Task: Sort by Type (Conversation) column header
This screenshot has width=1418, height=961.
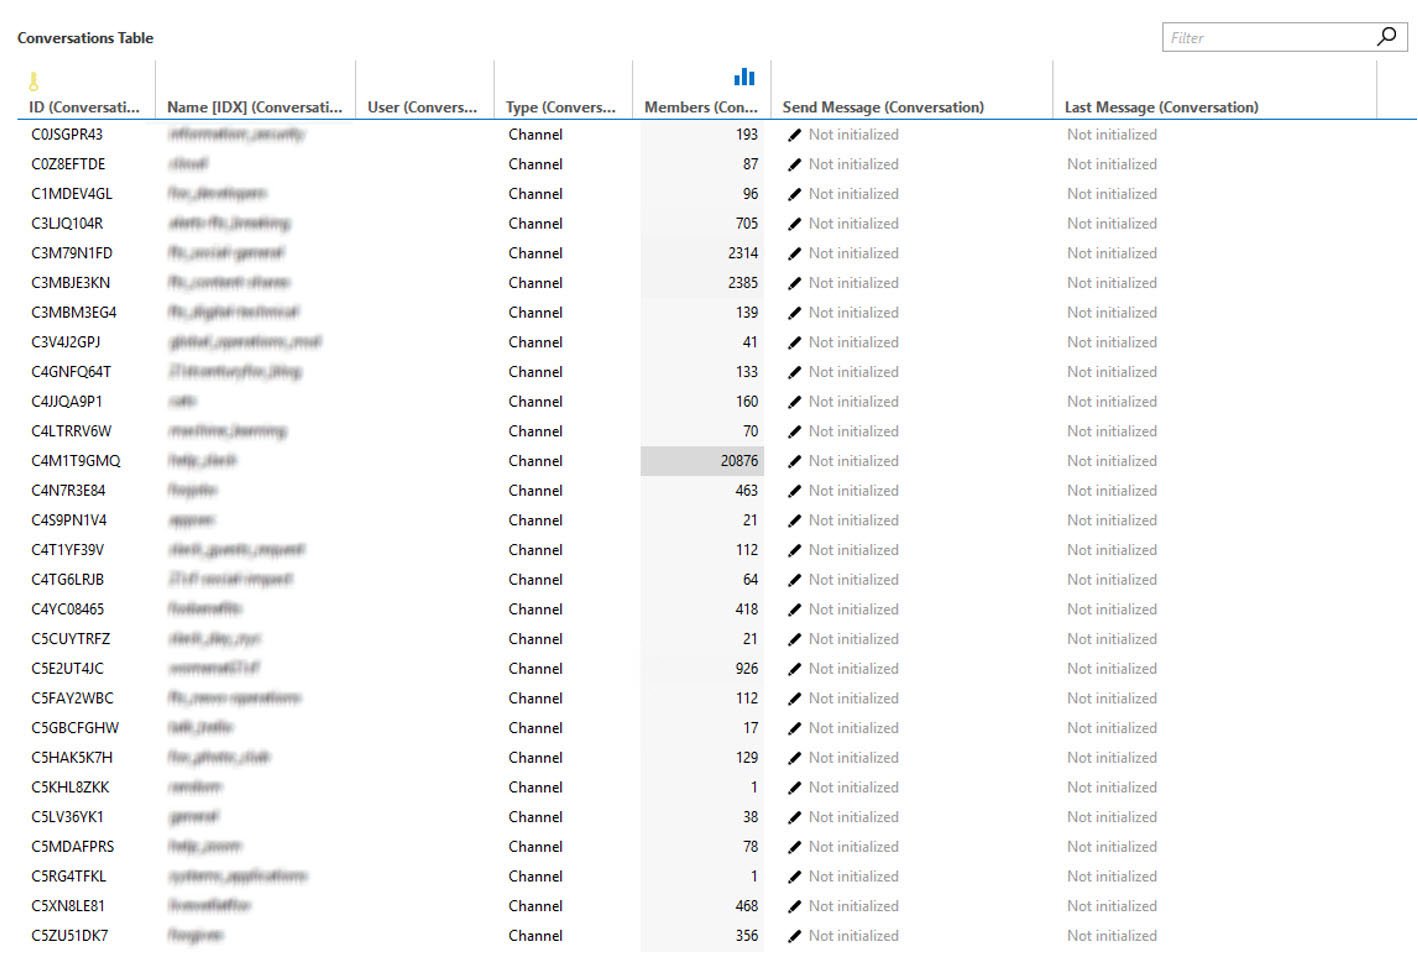Action: coord(560,107)
